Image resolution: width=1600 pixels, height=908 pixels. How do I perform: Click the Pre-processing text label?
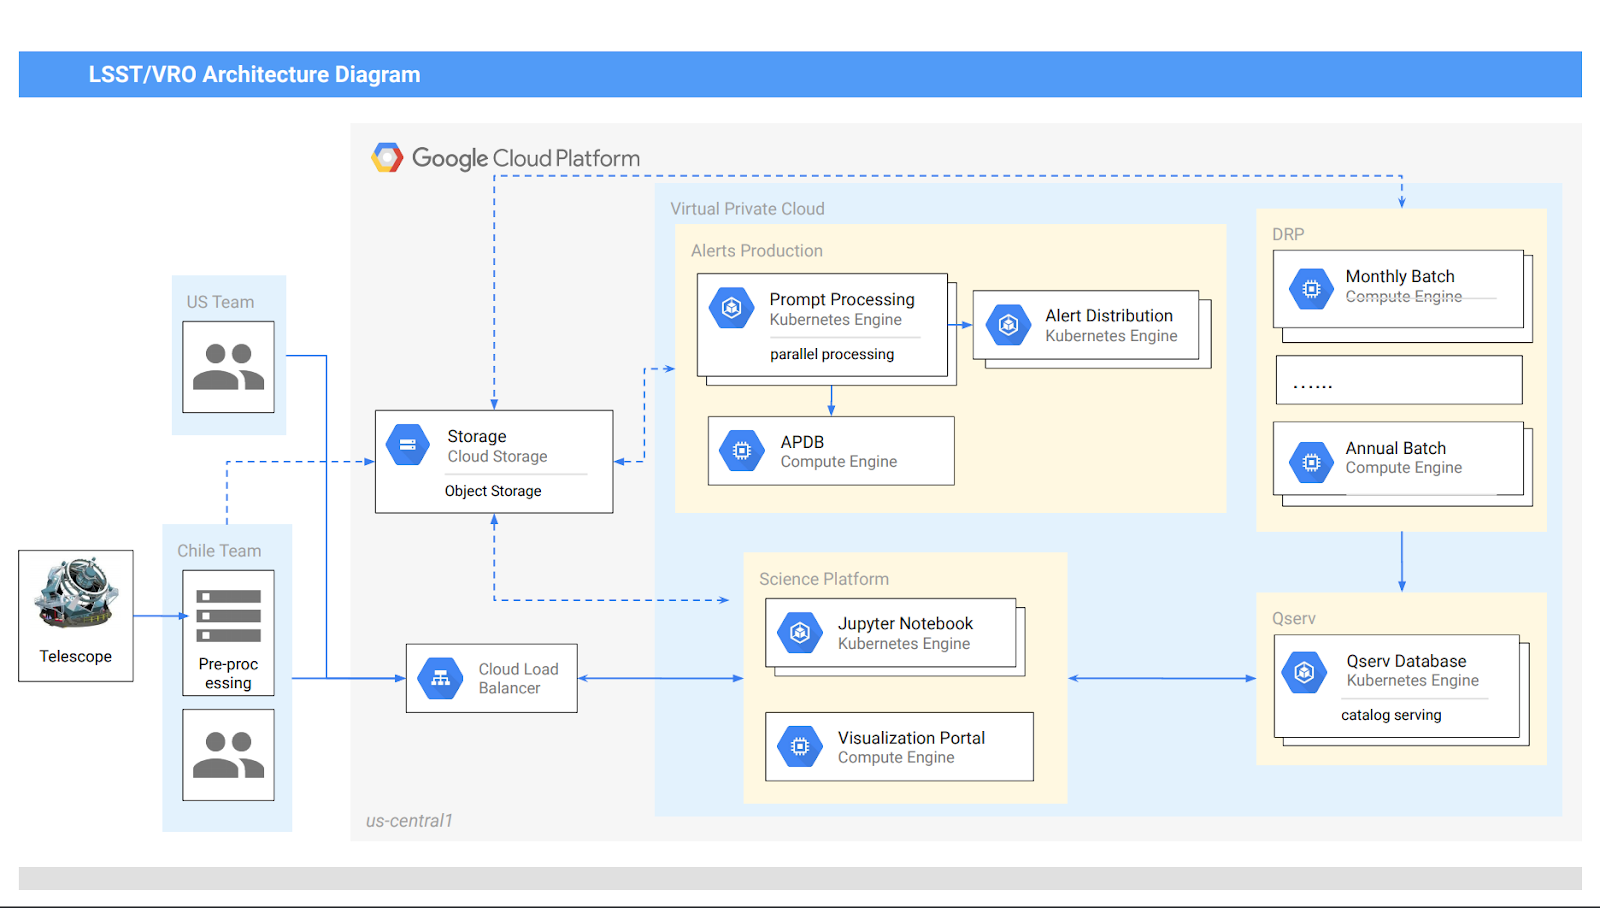(x=228, y=673)
